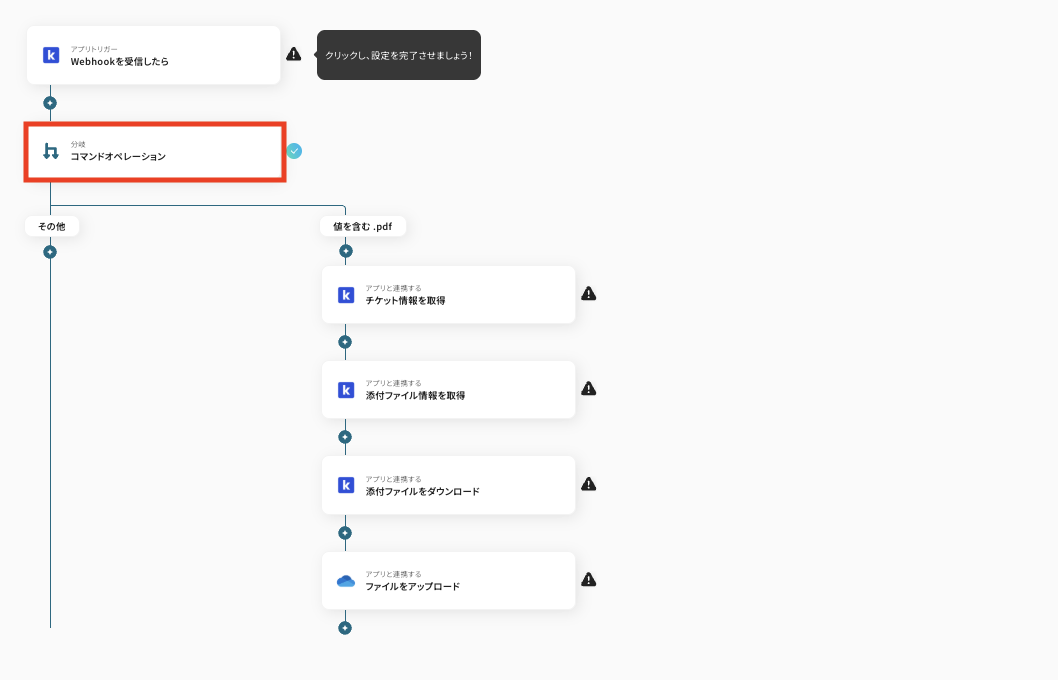Select the その他 branch label
This screenshot has height=680, width=1058.
(52, 227)
